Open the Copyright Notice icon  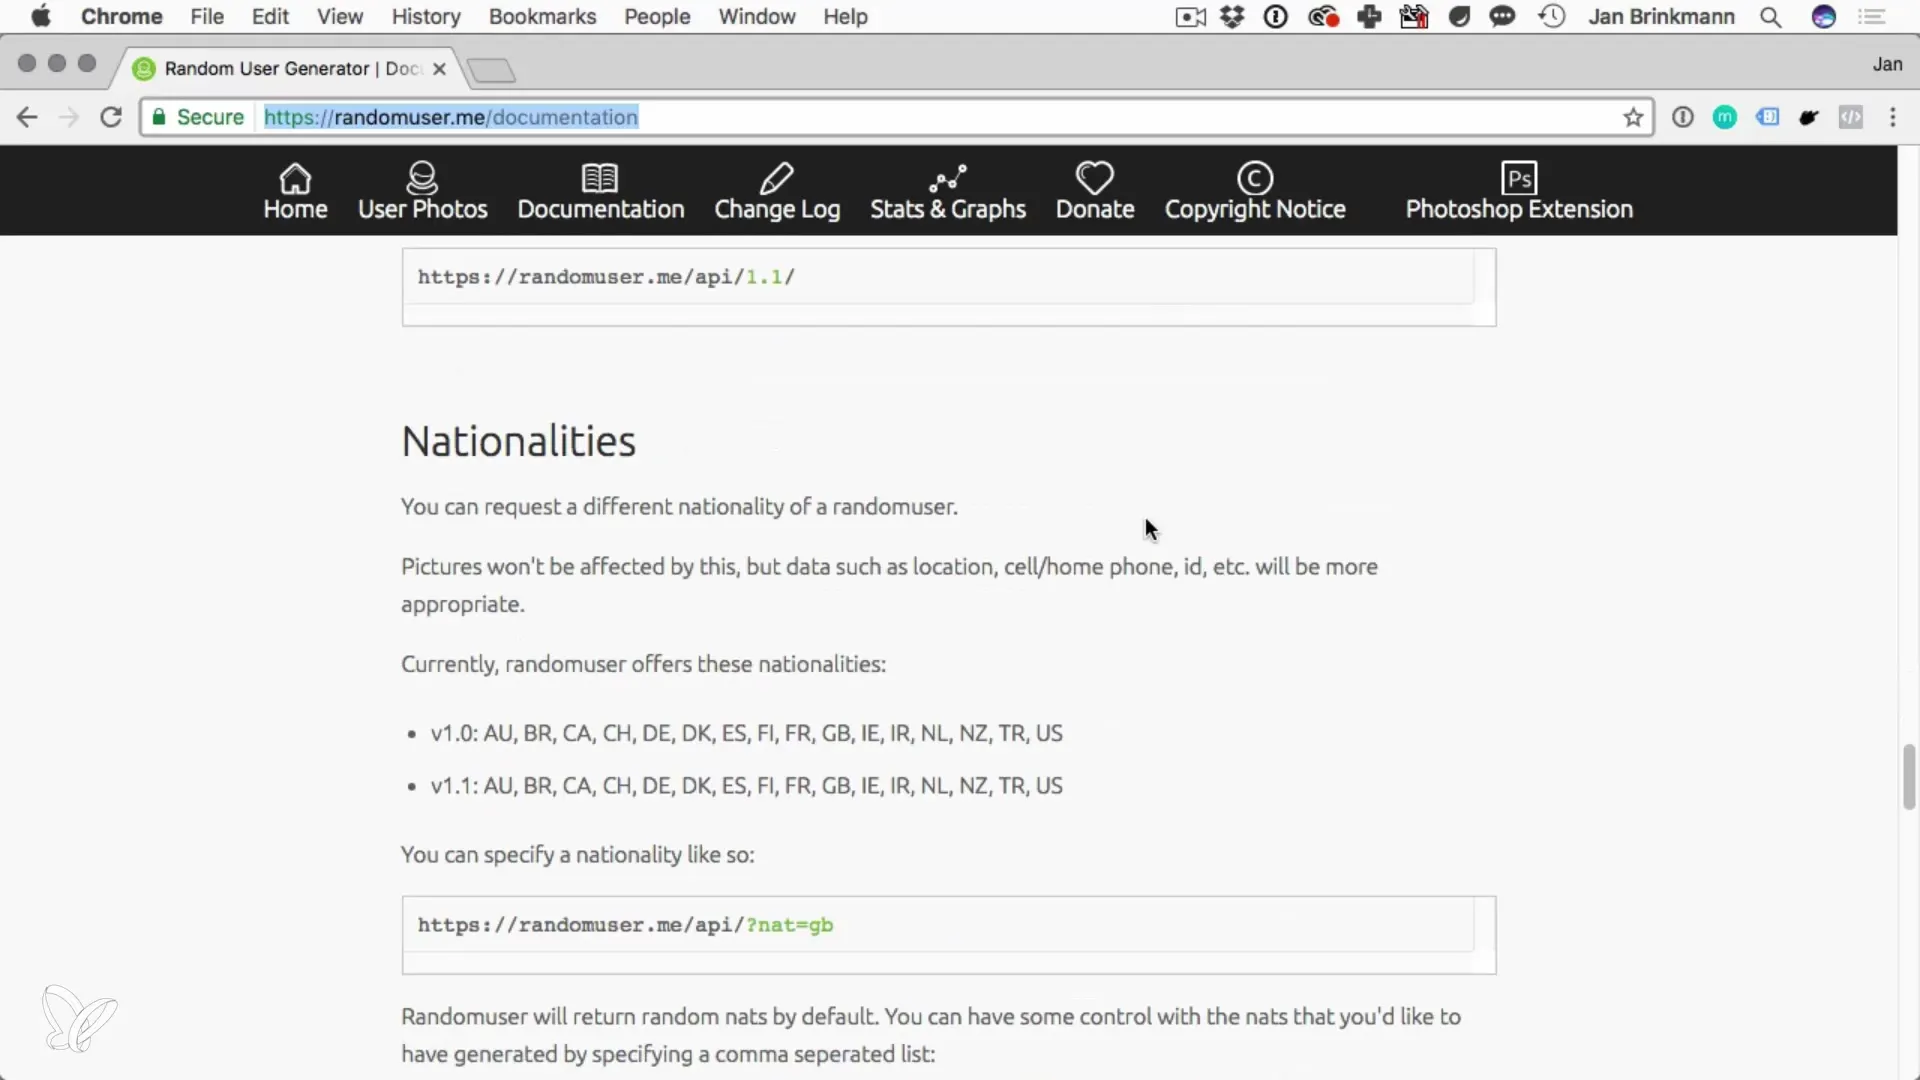1255,178
